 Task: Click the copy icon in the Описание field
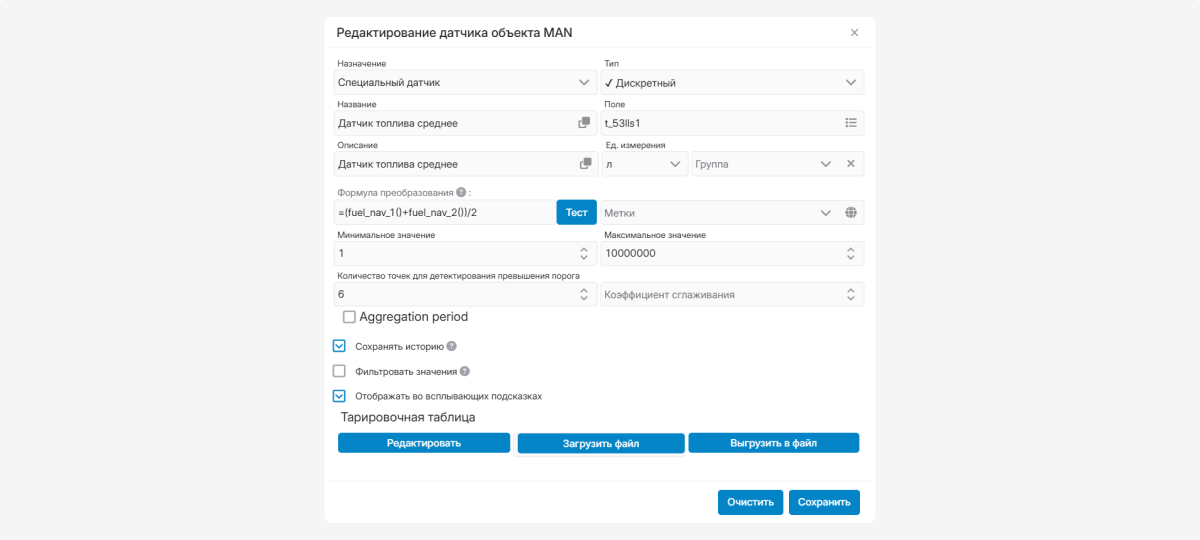[585, 164]
